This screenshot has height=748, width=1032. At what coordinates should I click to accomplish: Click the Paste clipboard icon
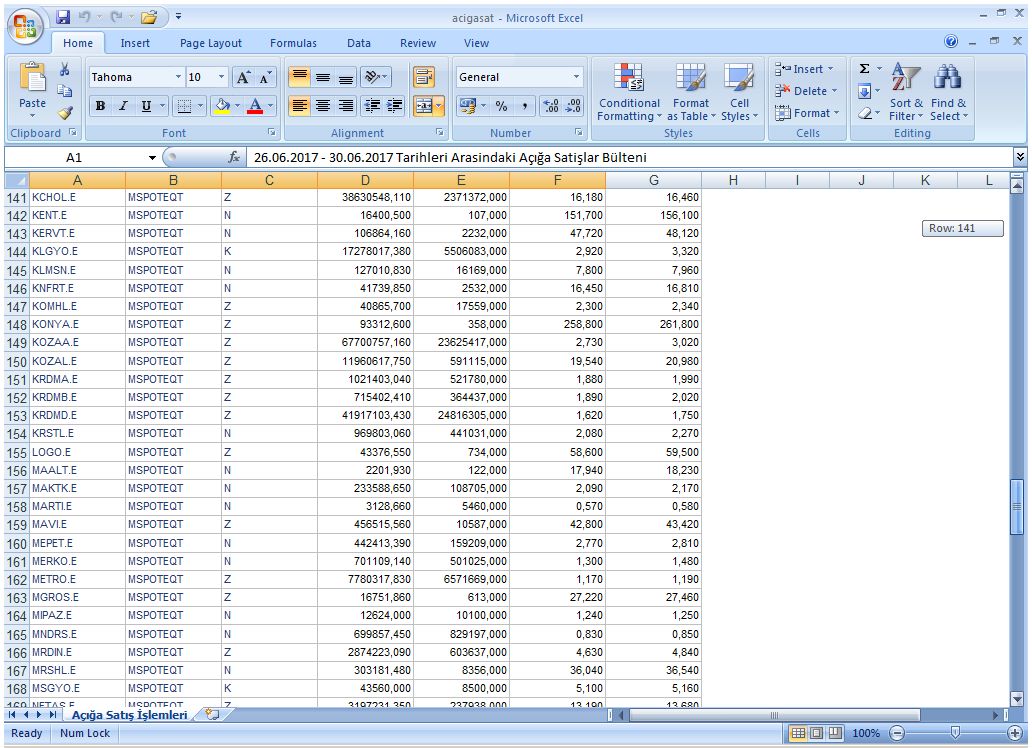[32, 77]
